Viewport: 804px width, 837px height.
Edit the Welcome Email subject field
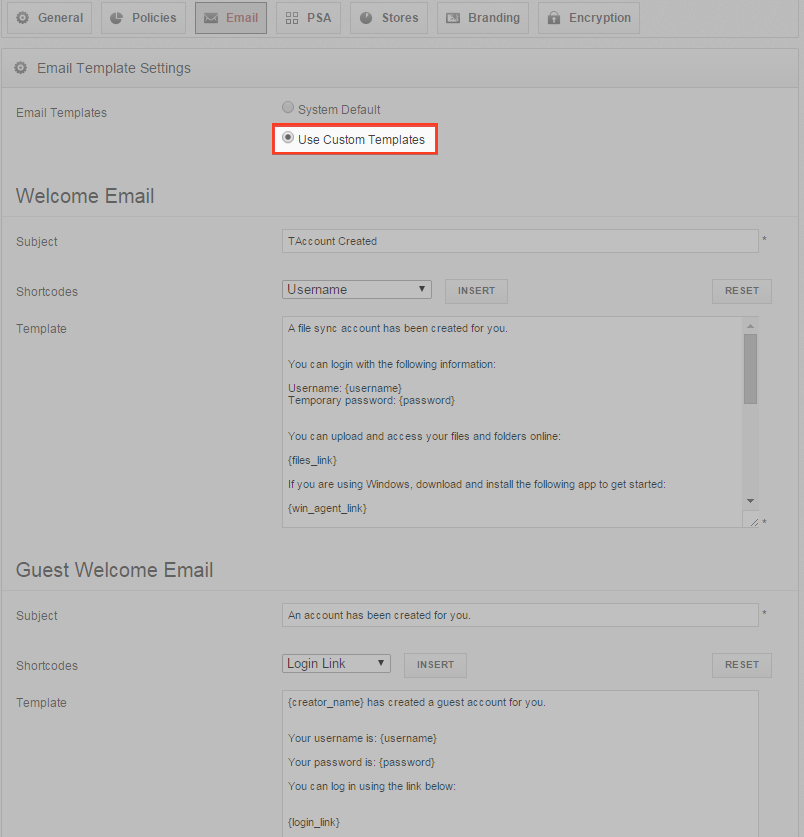[x=520, y=241]
